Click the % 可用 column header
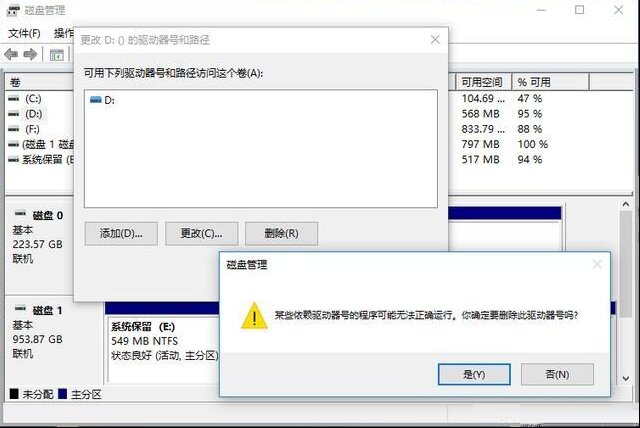Viewport: 640px width, 428px height. click(x=550, y=82)
